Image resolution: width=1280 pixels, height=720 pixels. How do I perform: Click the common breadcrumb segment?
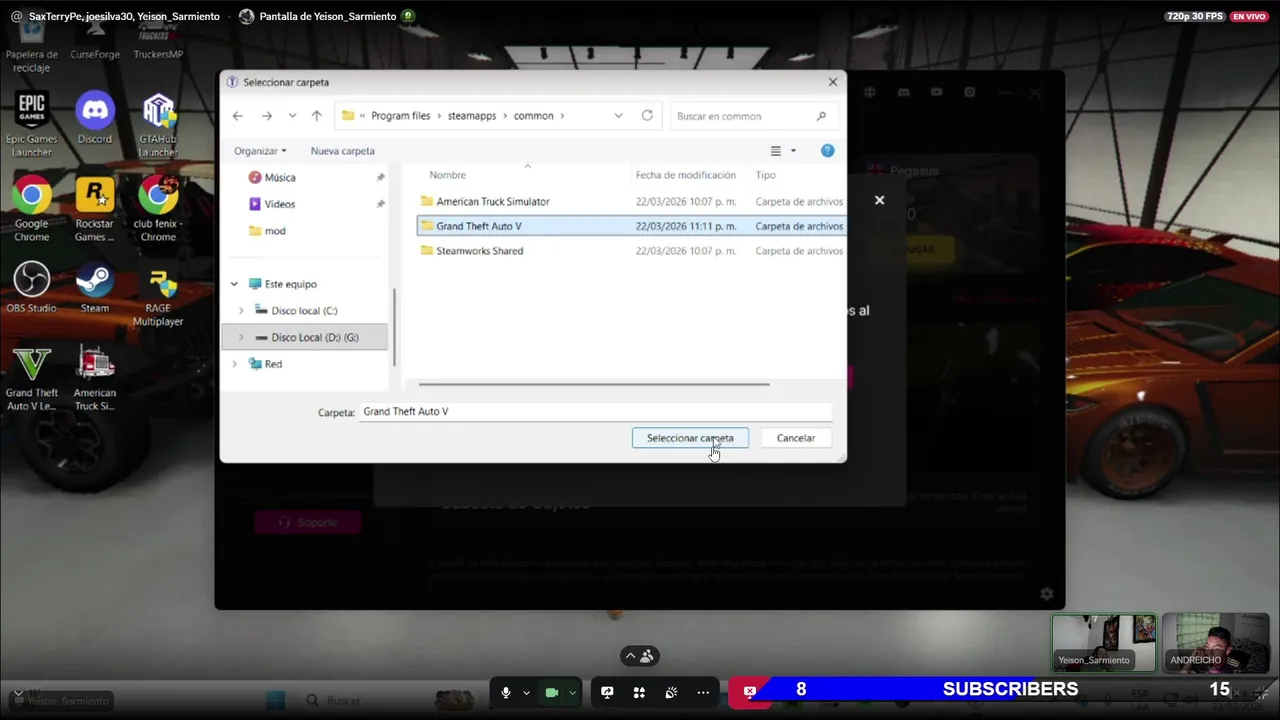(533, 116)
